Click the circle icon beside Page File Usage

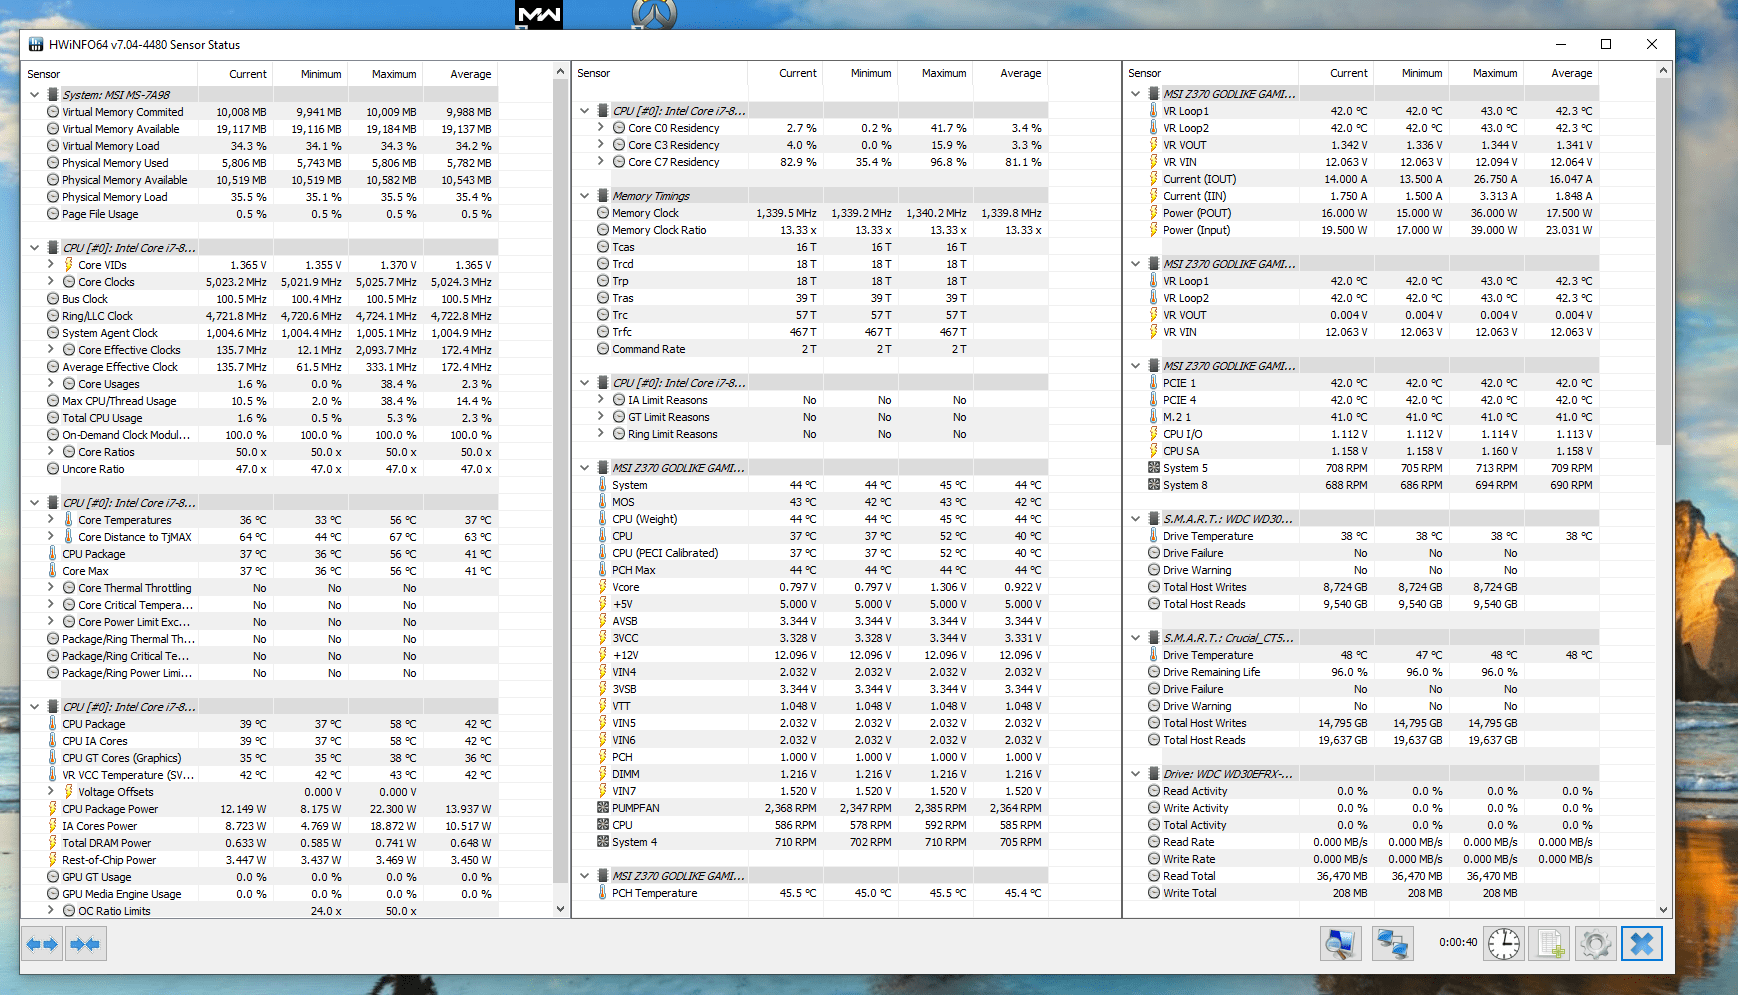pos(53,214)
